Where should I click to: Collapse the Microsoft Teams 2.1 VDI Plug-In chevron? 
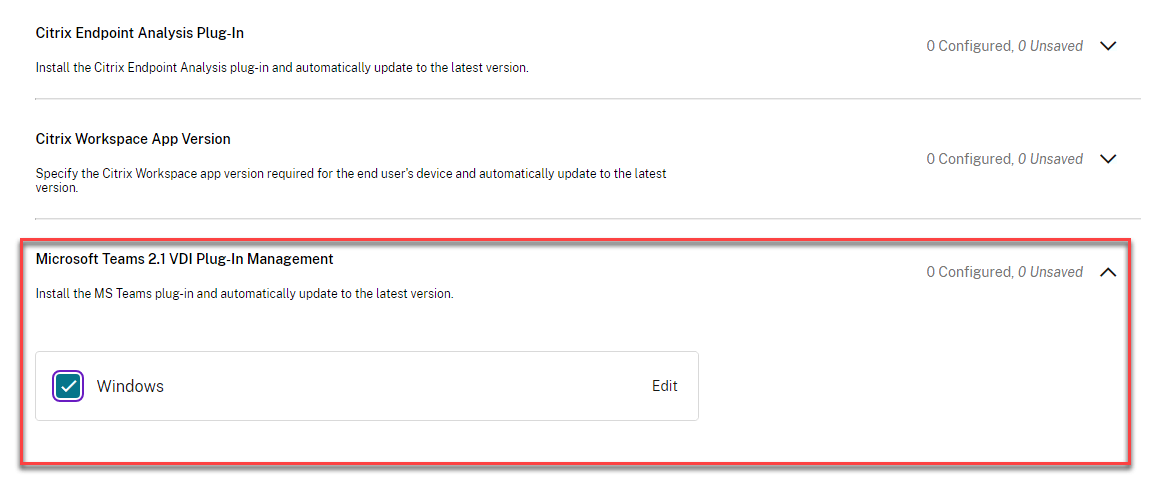pos(1107,272)
